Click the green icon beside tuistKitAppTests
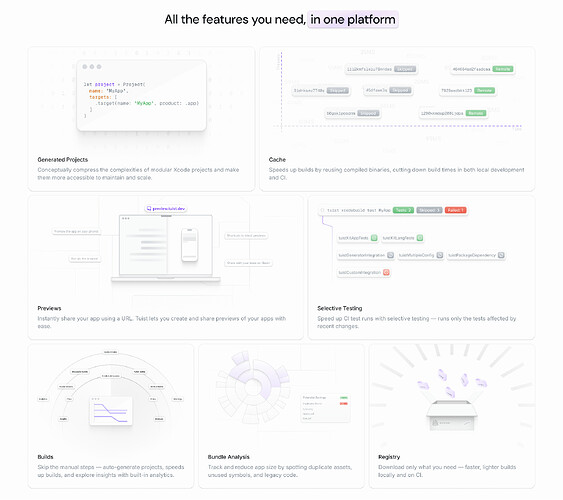 tap(374, 238)
